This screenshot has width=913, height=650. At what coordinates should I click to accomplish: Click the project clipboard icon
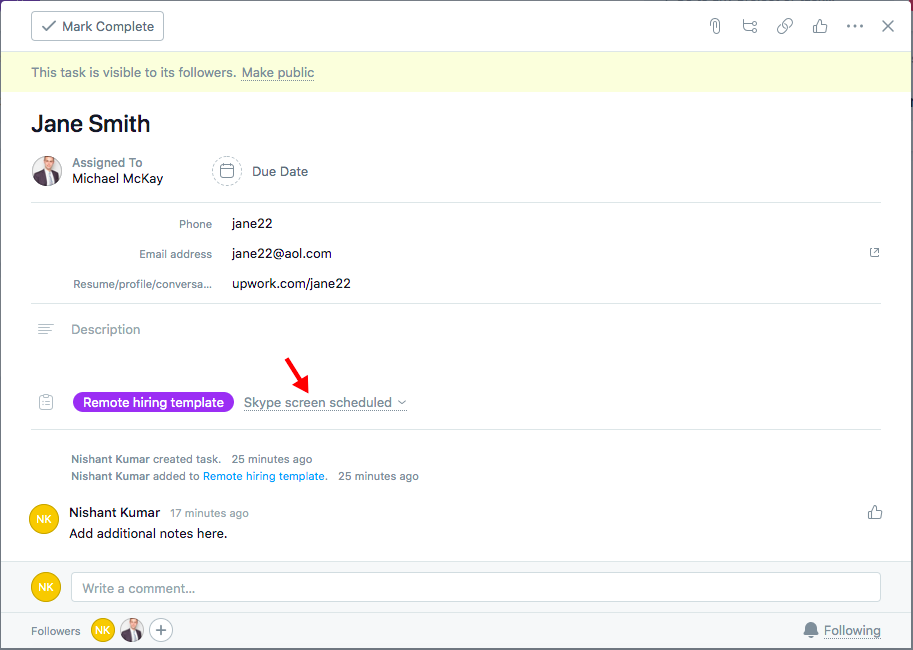(x=46, y=402)
